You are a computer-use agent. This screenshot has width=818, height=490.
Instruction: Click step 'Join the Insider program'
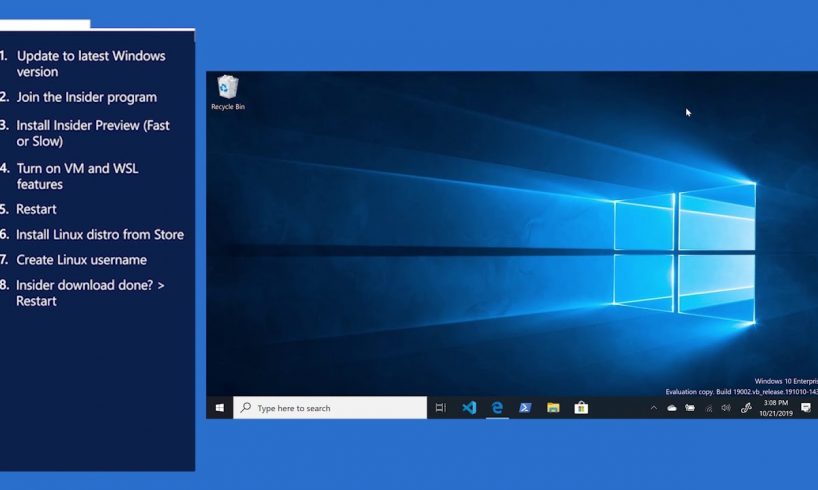click(x=87, y=97)
